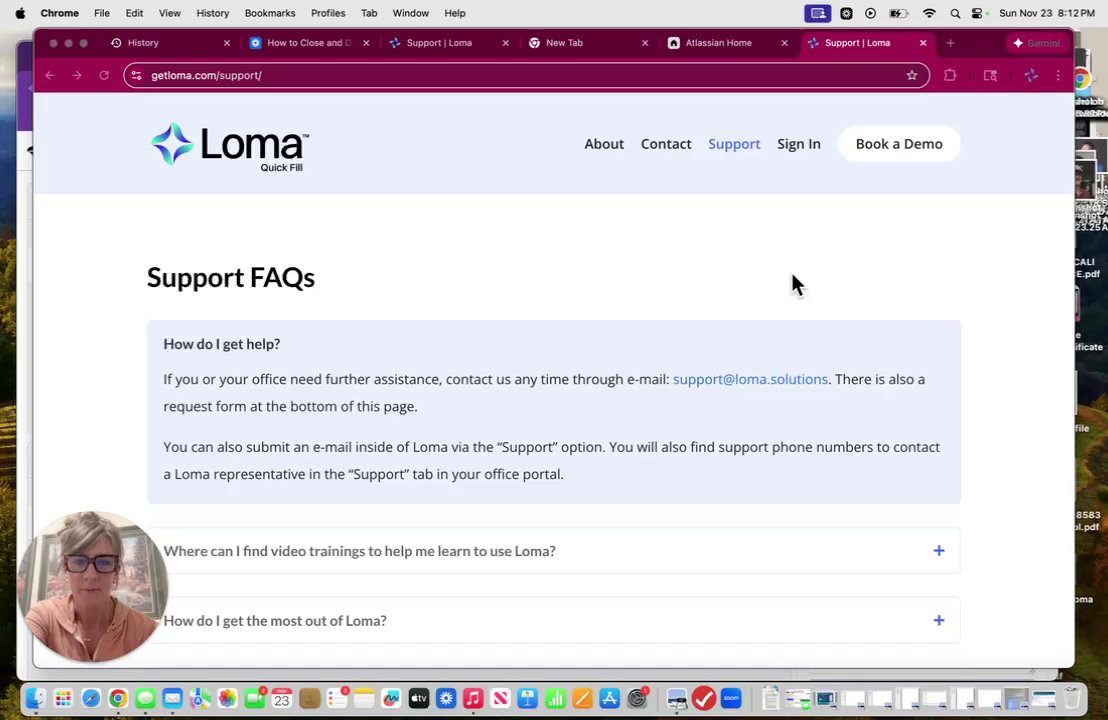The image size is (1108, 720).
Task: Switch to How to Close and D tab
Action: pos(308,42)
